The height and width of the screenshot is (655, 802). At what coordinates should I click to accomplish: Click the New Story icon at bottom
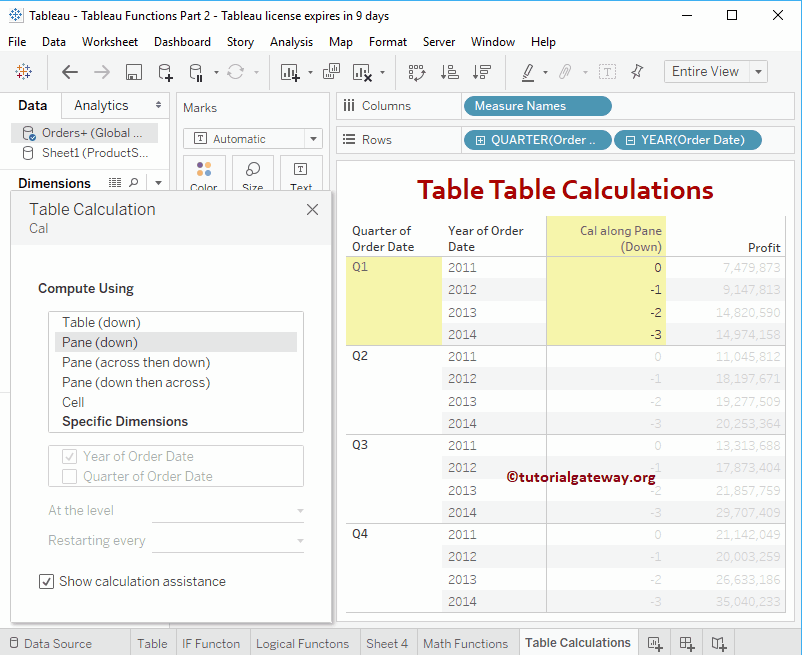tap(719, 643)
